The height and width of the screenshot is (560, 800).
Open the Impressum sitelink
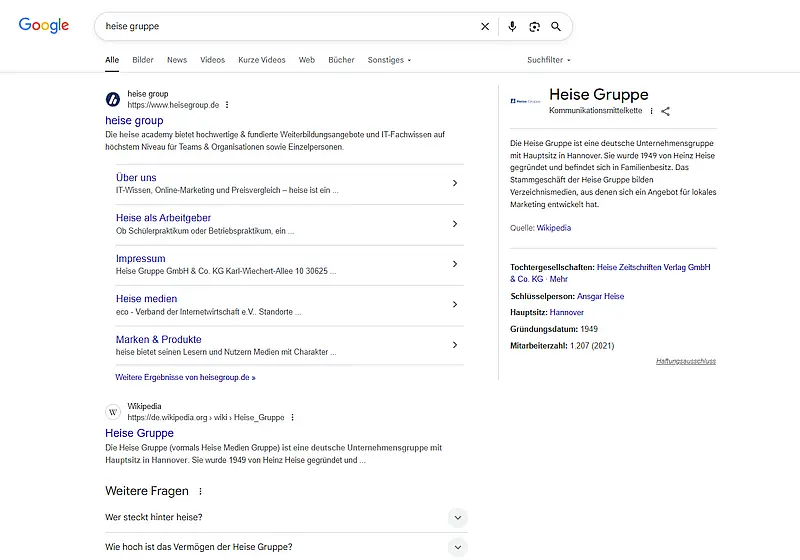[x=141, y=259]
